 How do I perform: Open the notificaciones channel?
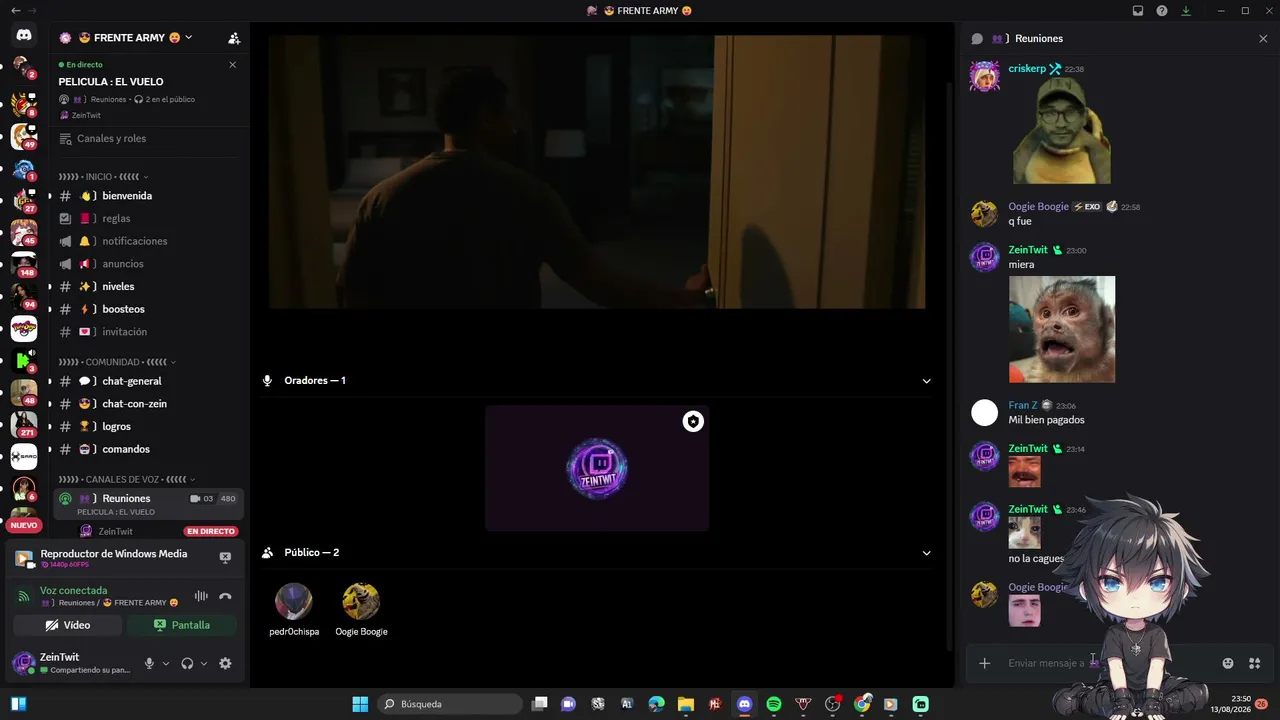pyautogui.click(x=149, y=241)
